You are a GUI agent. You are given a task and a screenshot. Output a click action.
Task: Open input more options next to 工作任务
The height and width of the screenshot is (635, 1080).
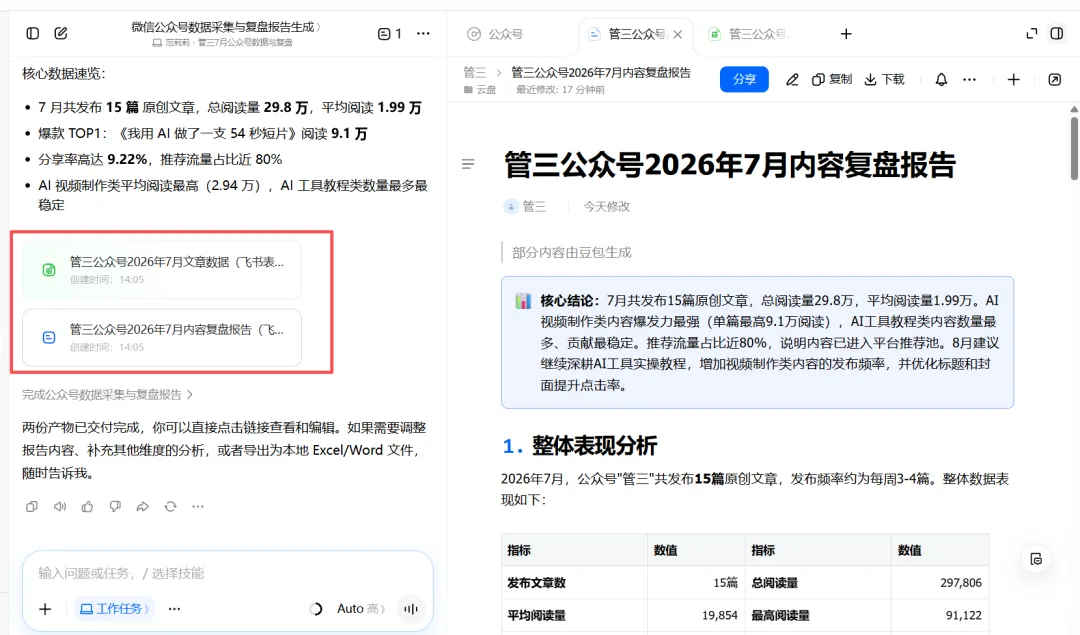(174, 609)
